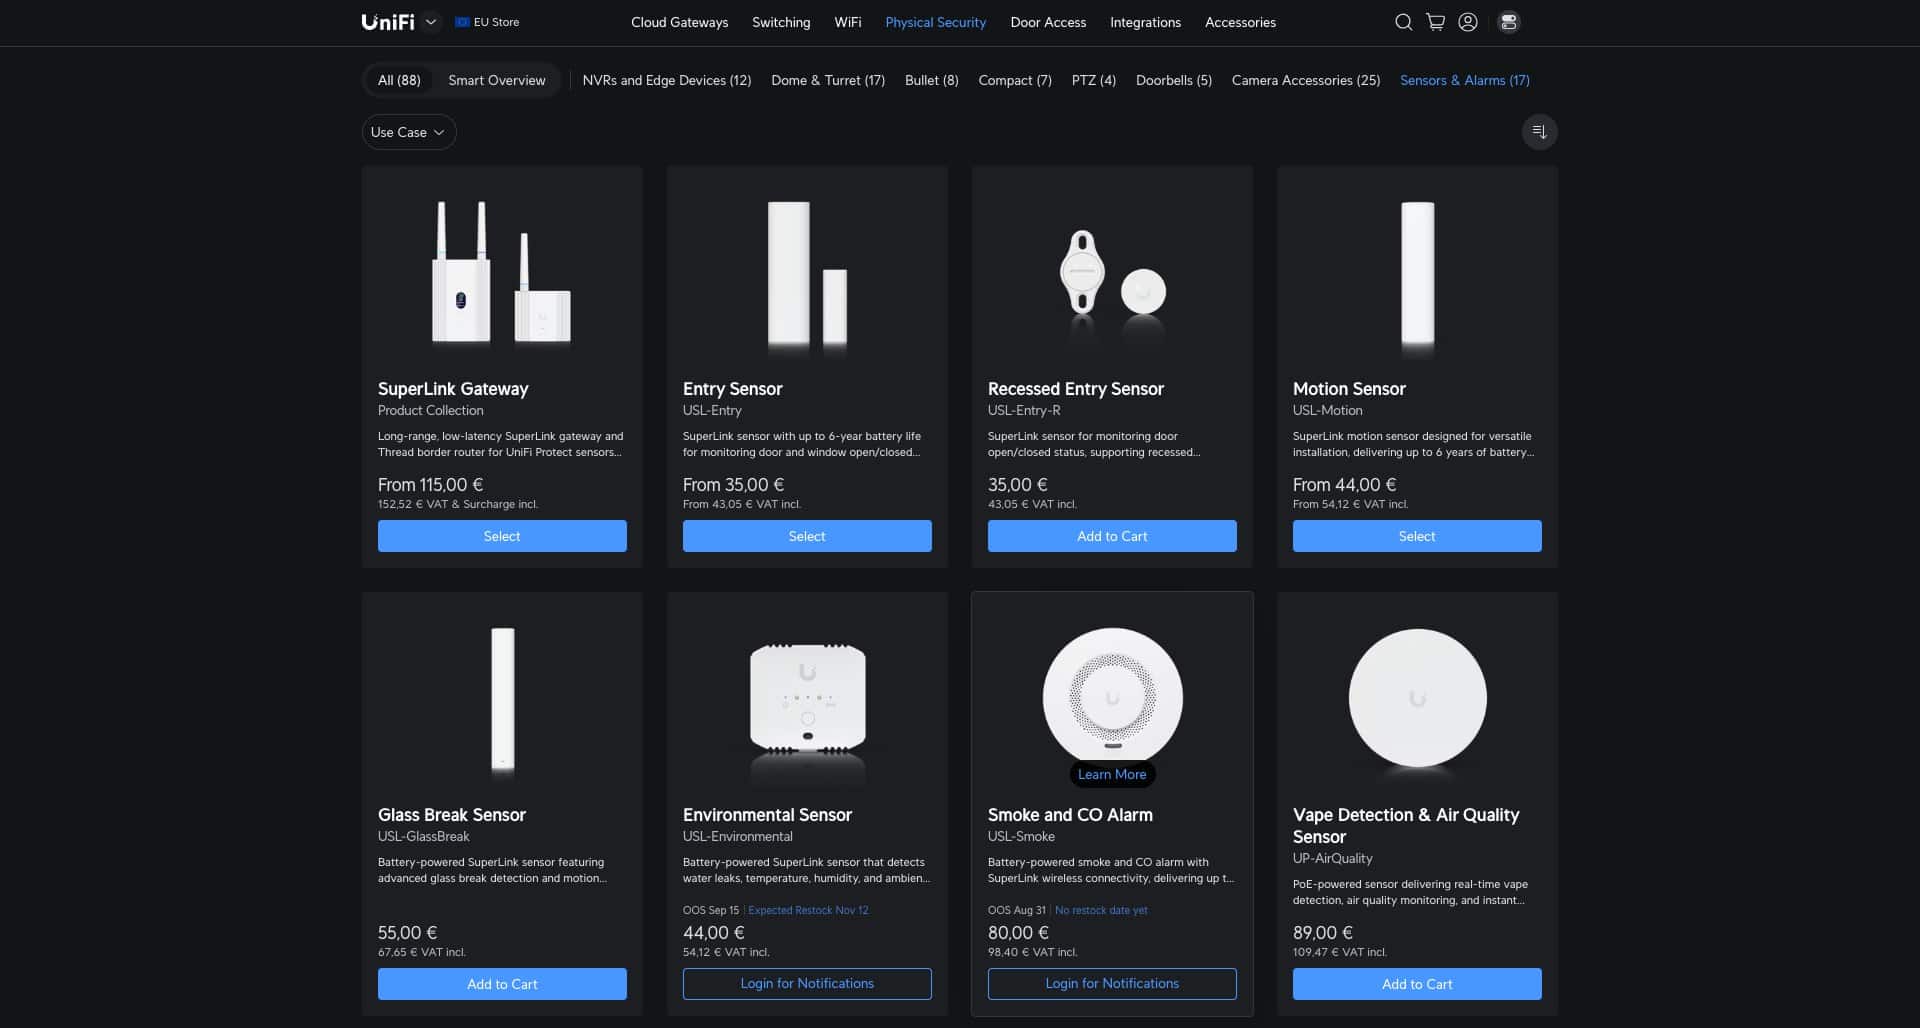This screenshot has height=1028, width=1920.
Task: Click '89,00 €' price
Action: [1322, 933]
